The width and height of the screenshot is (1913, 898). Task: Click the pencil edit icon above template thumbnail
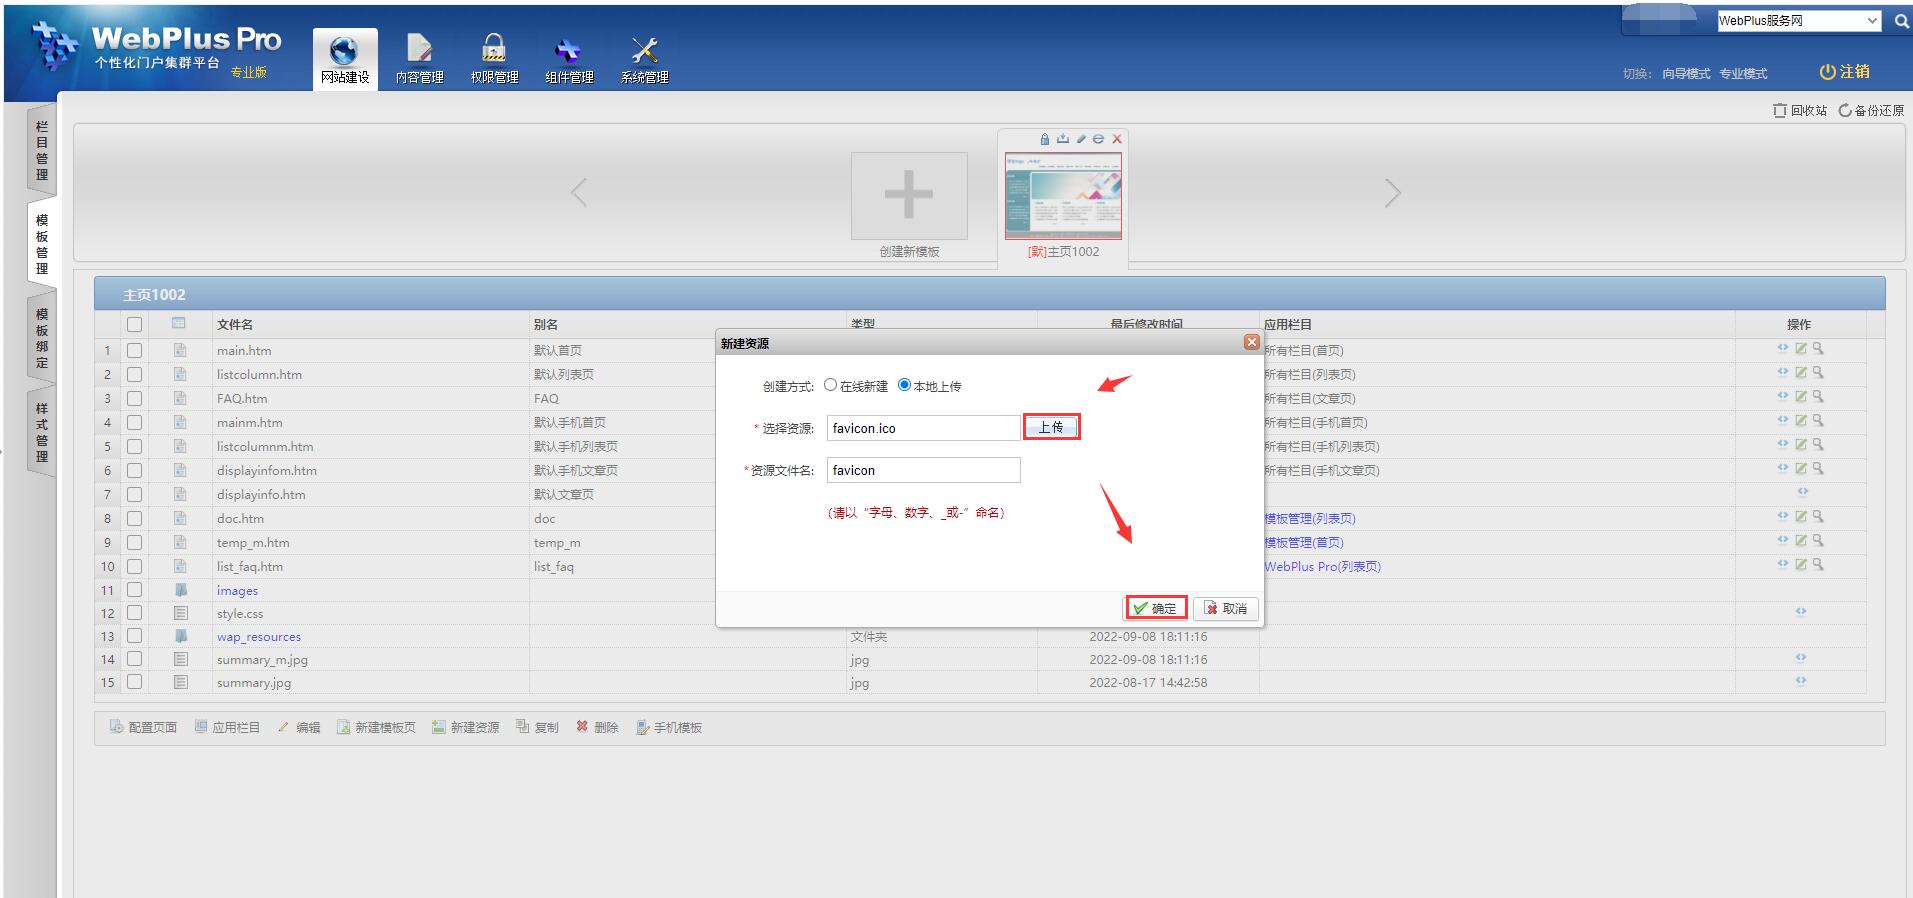pos(1081,139)
